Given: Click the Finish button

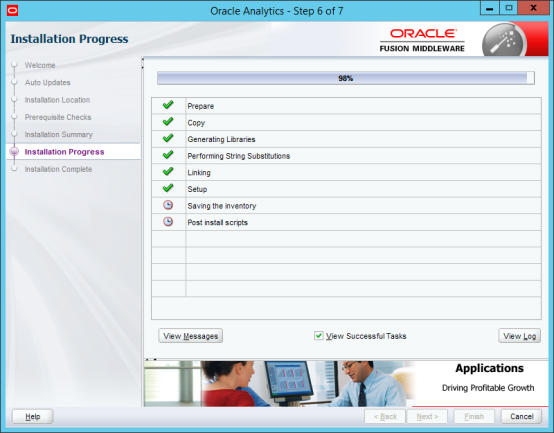Looking at the screenshot, I should [x=474, y=416].
